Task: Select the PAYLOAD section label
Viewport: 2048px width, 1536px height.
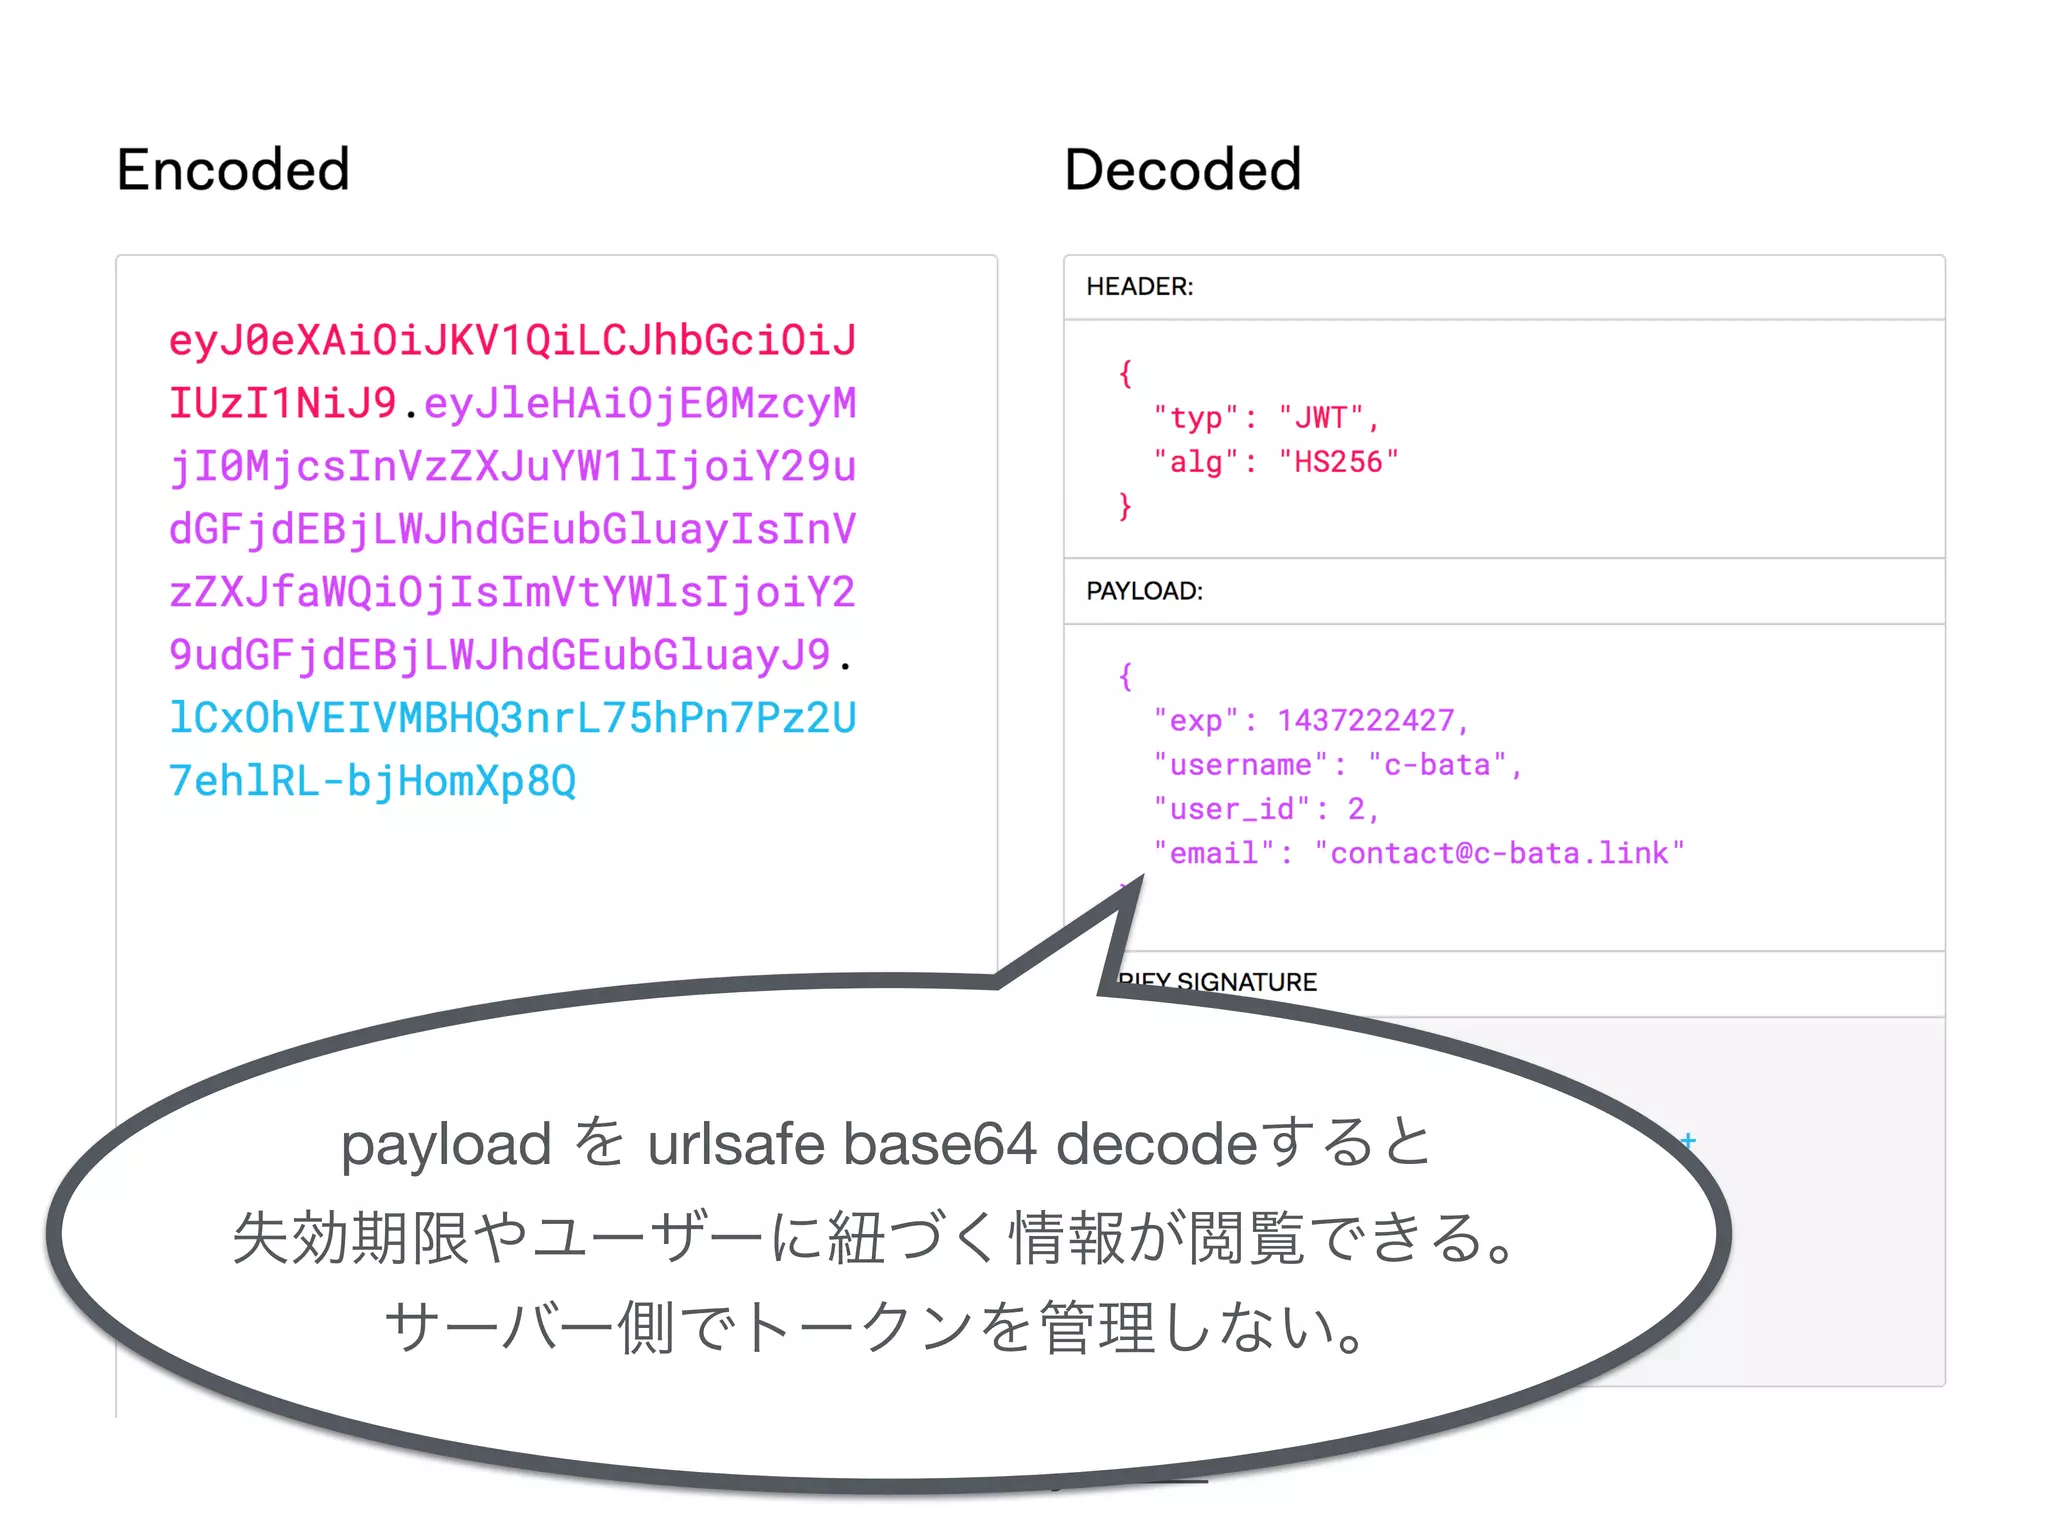Action: click(x=1144, y=591)
